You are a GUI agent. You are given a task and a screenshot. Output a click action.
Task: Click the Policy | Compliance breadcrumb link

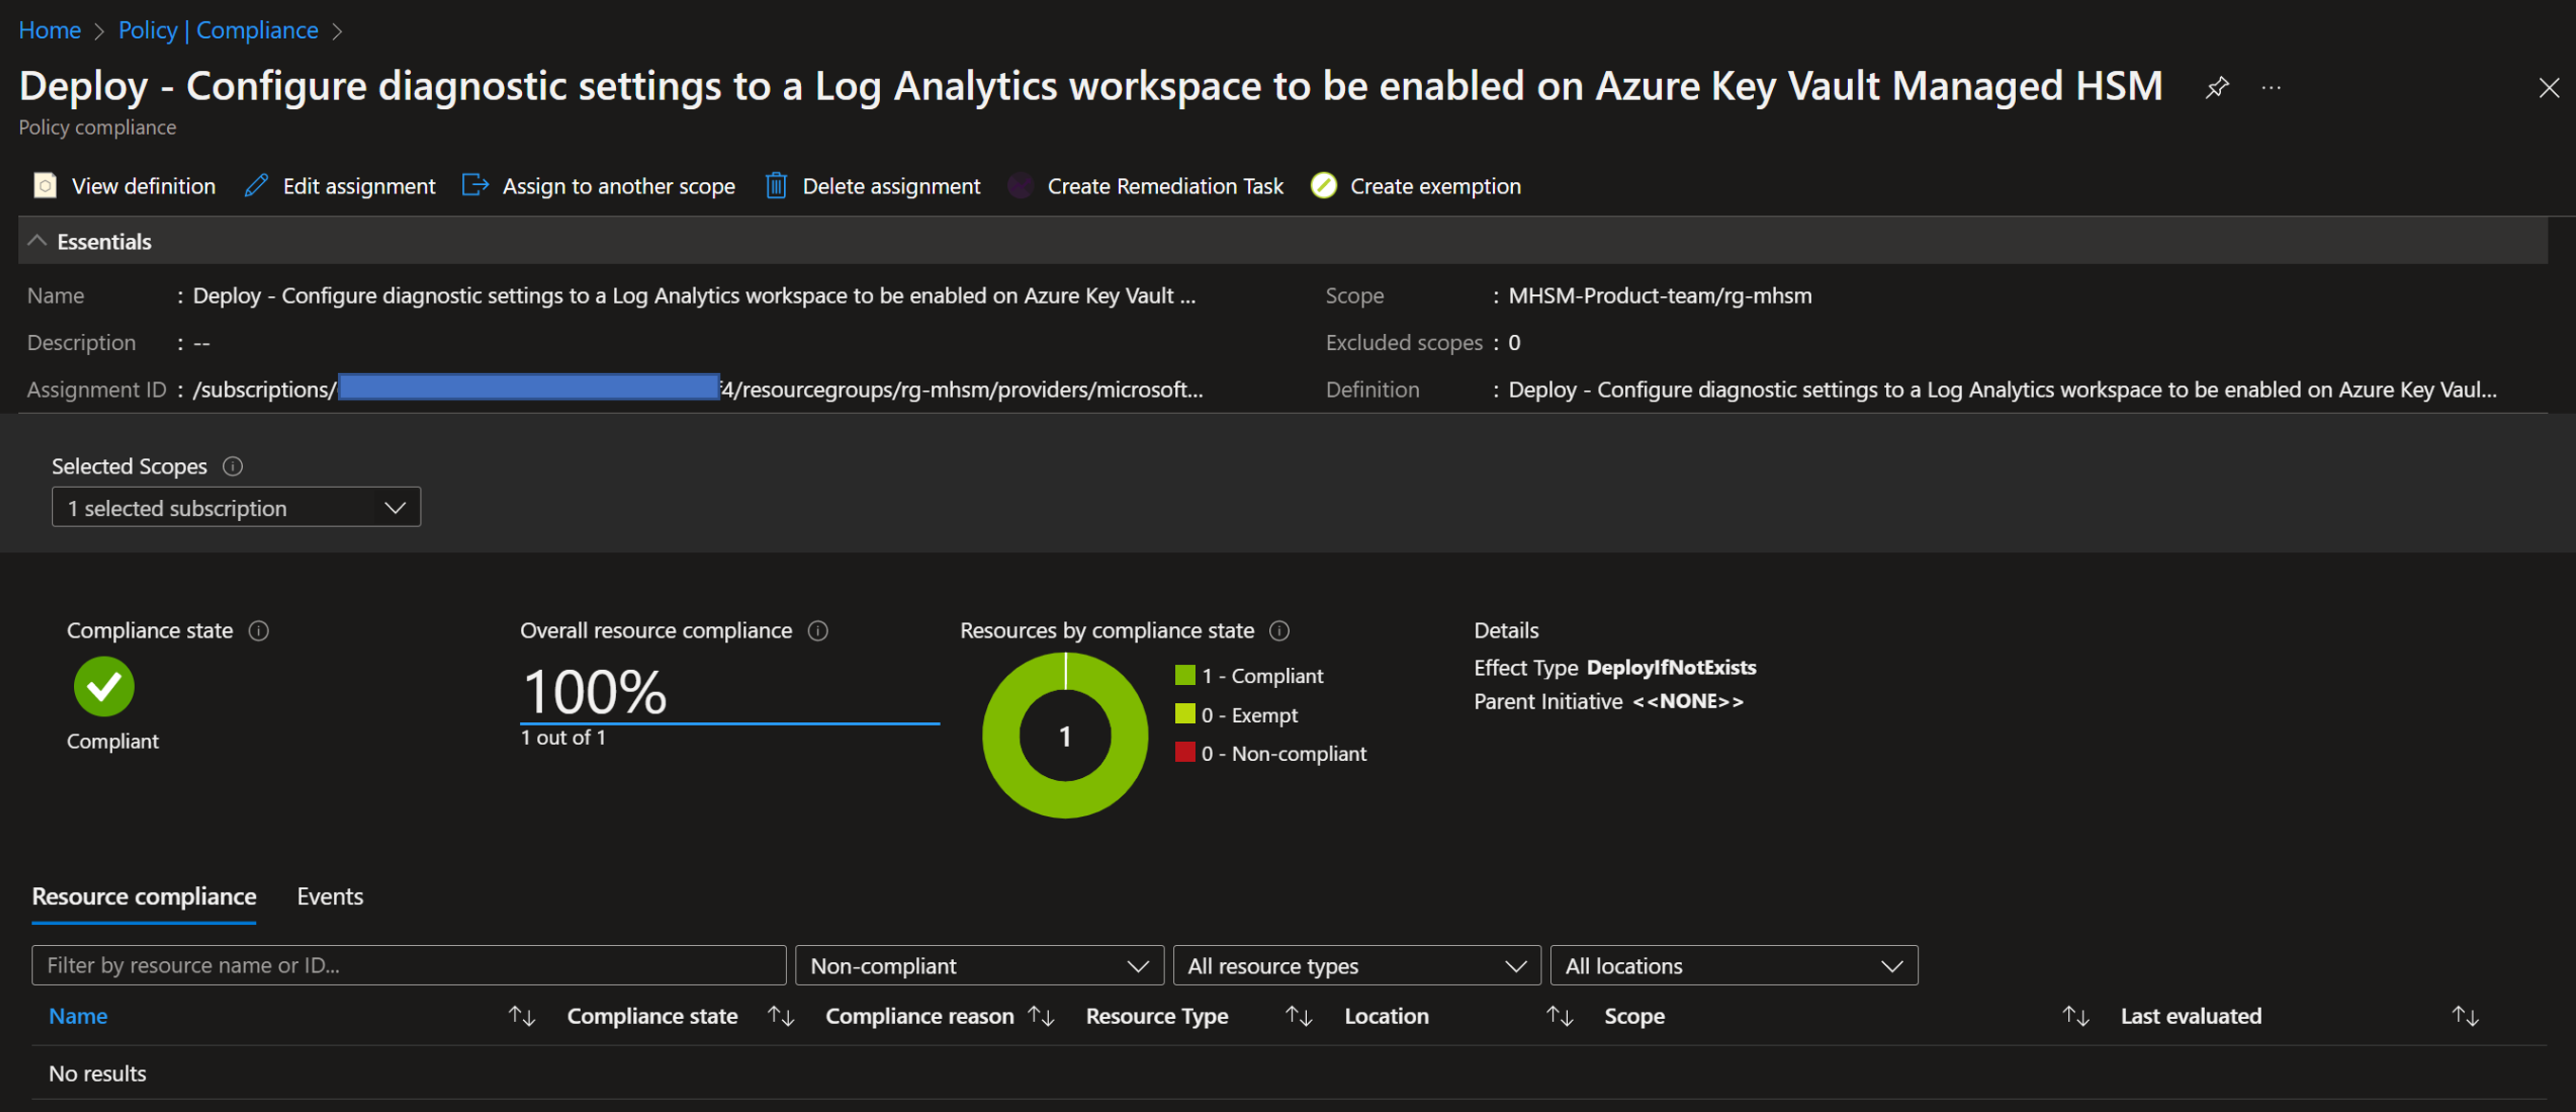[x=218, y=30]
